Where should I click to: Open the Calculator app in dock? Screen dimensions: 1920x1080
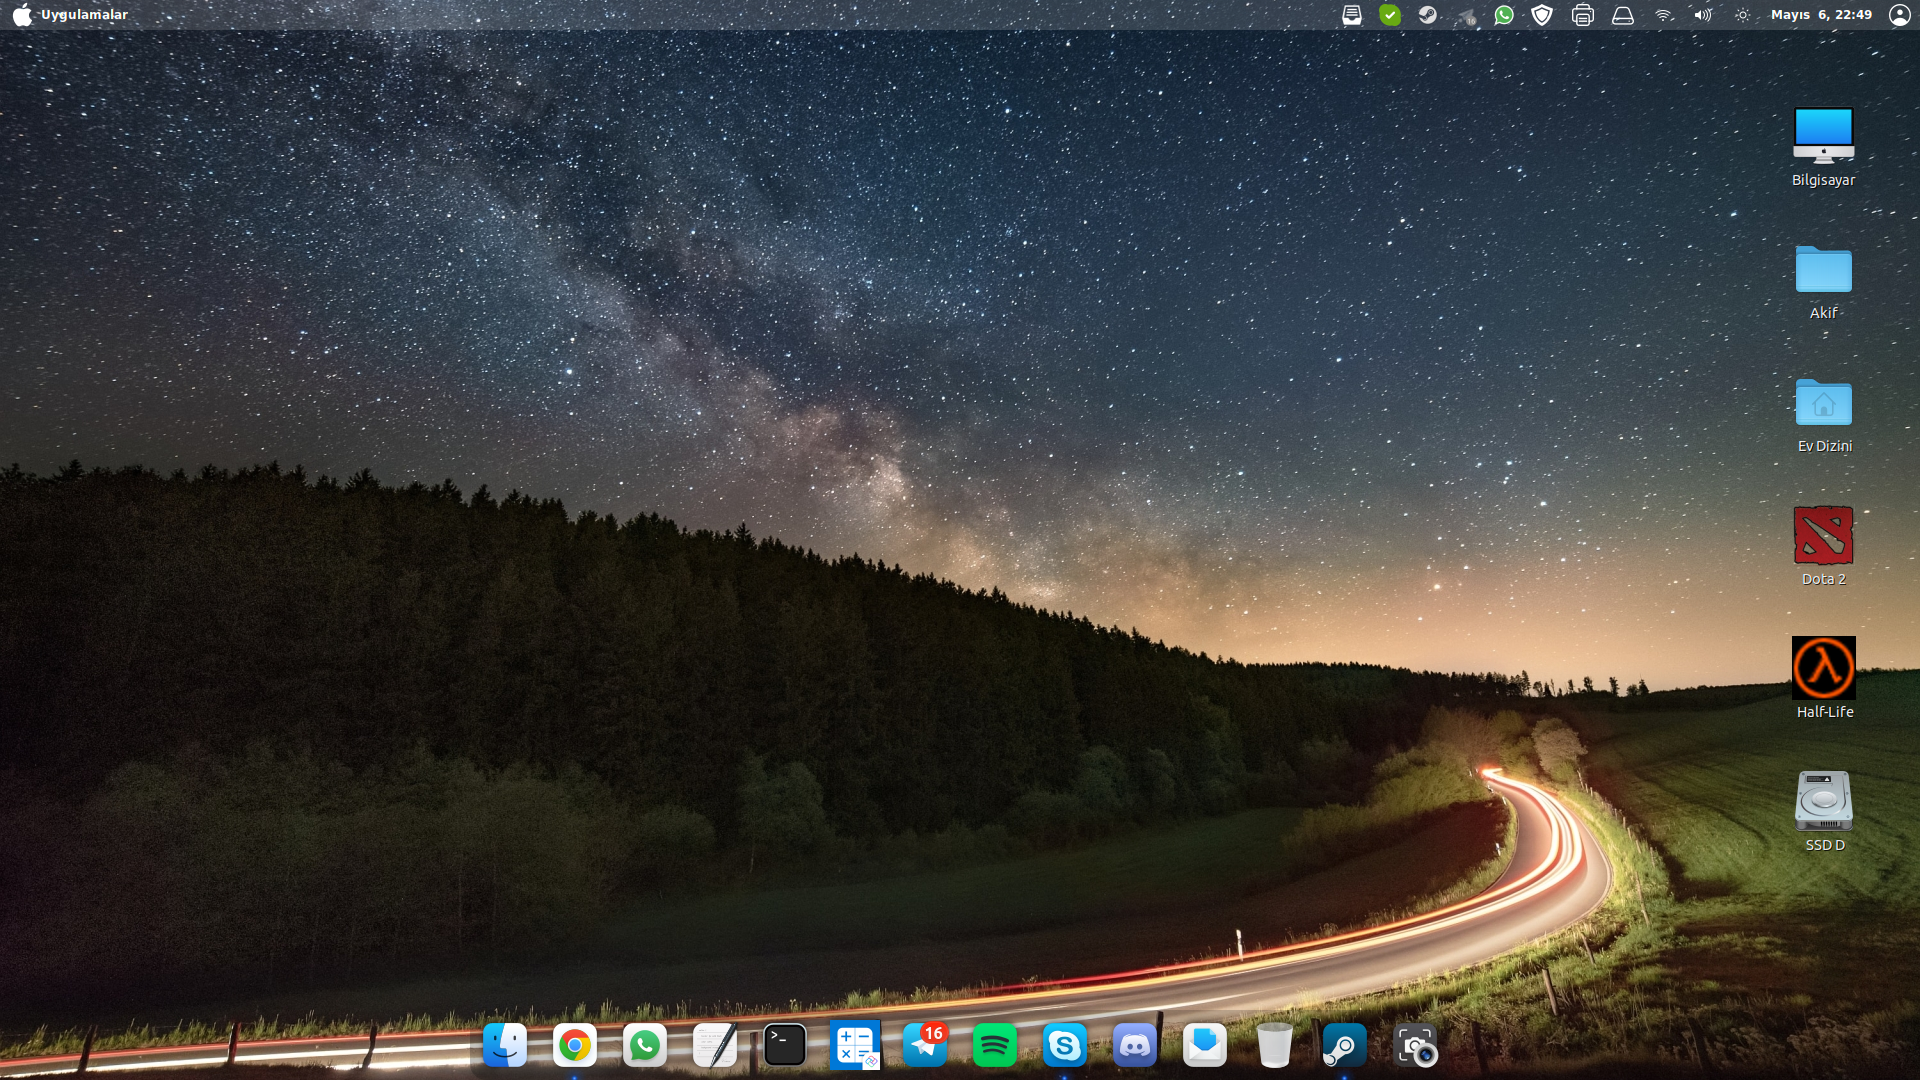tap(855, 1046)
